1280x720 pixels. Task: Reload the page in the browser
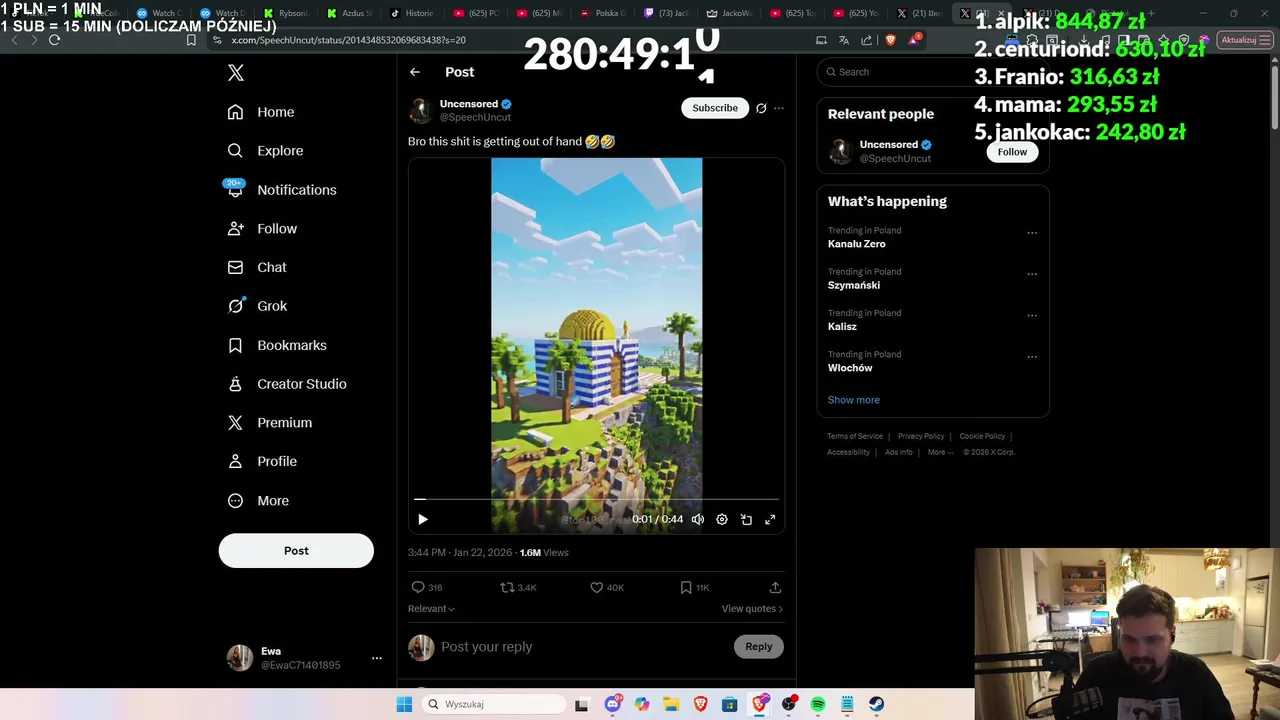tap(54, 40)
